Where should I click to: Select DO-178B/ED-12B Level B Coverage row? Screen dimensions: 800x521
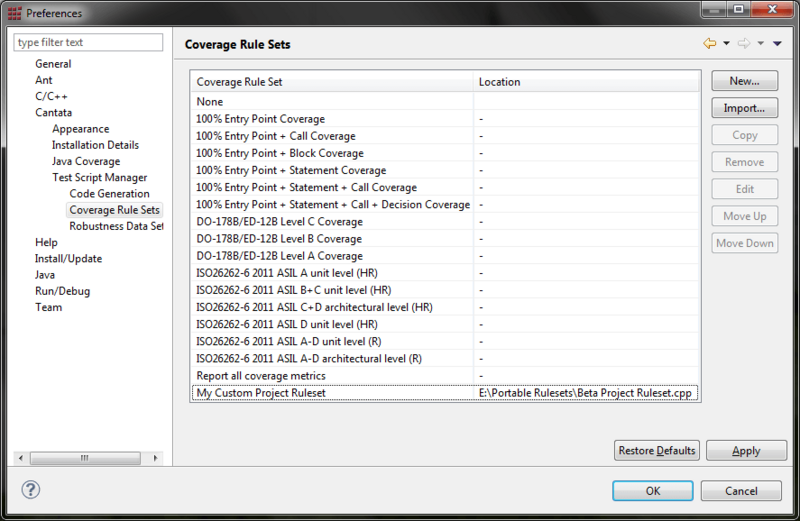[445, 239]
